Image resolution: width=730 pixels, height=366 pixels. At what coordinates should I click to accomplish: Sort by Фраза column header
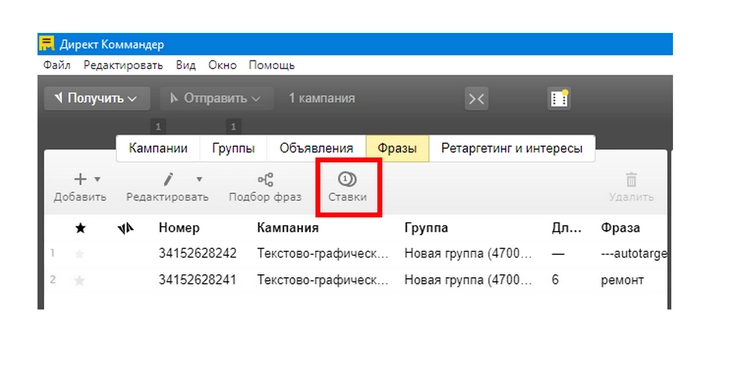tap(620, 228)
